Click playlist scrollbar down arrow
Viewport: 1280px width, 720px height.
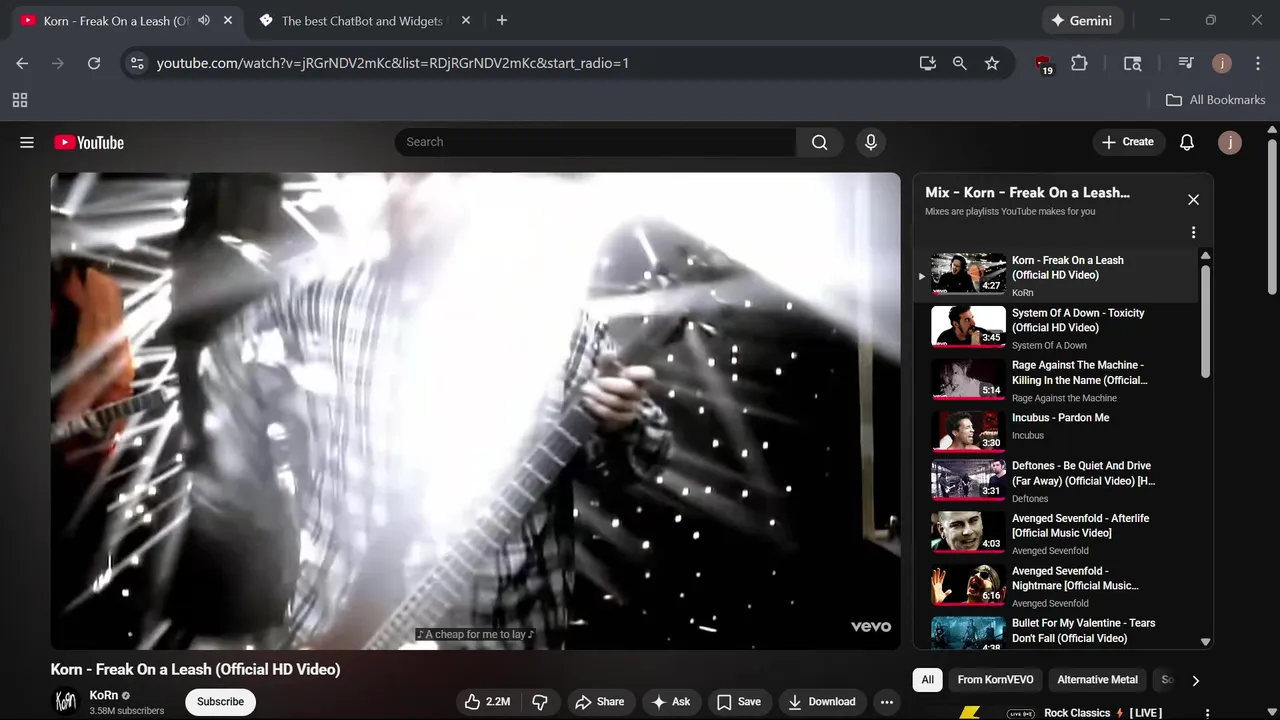1205,642
